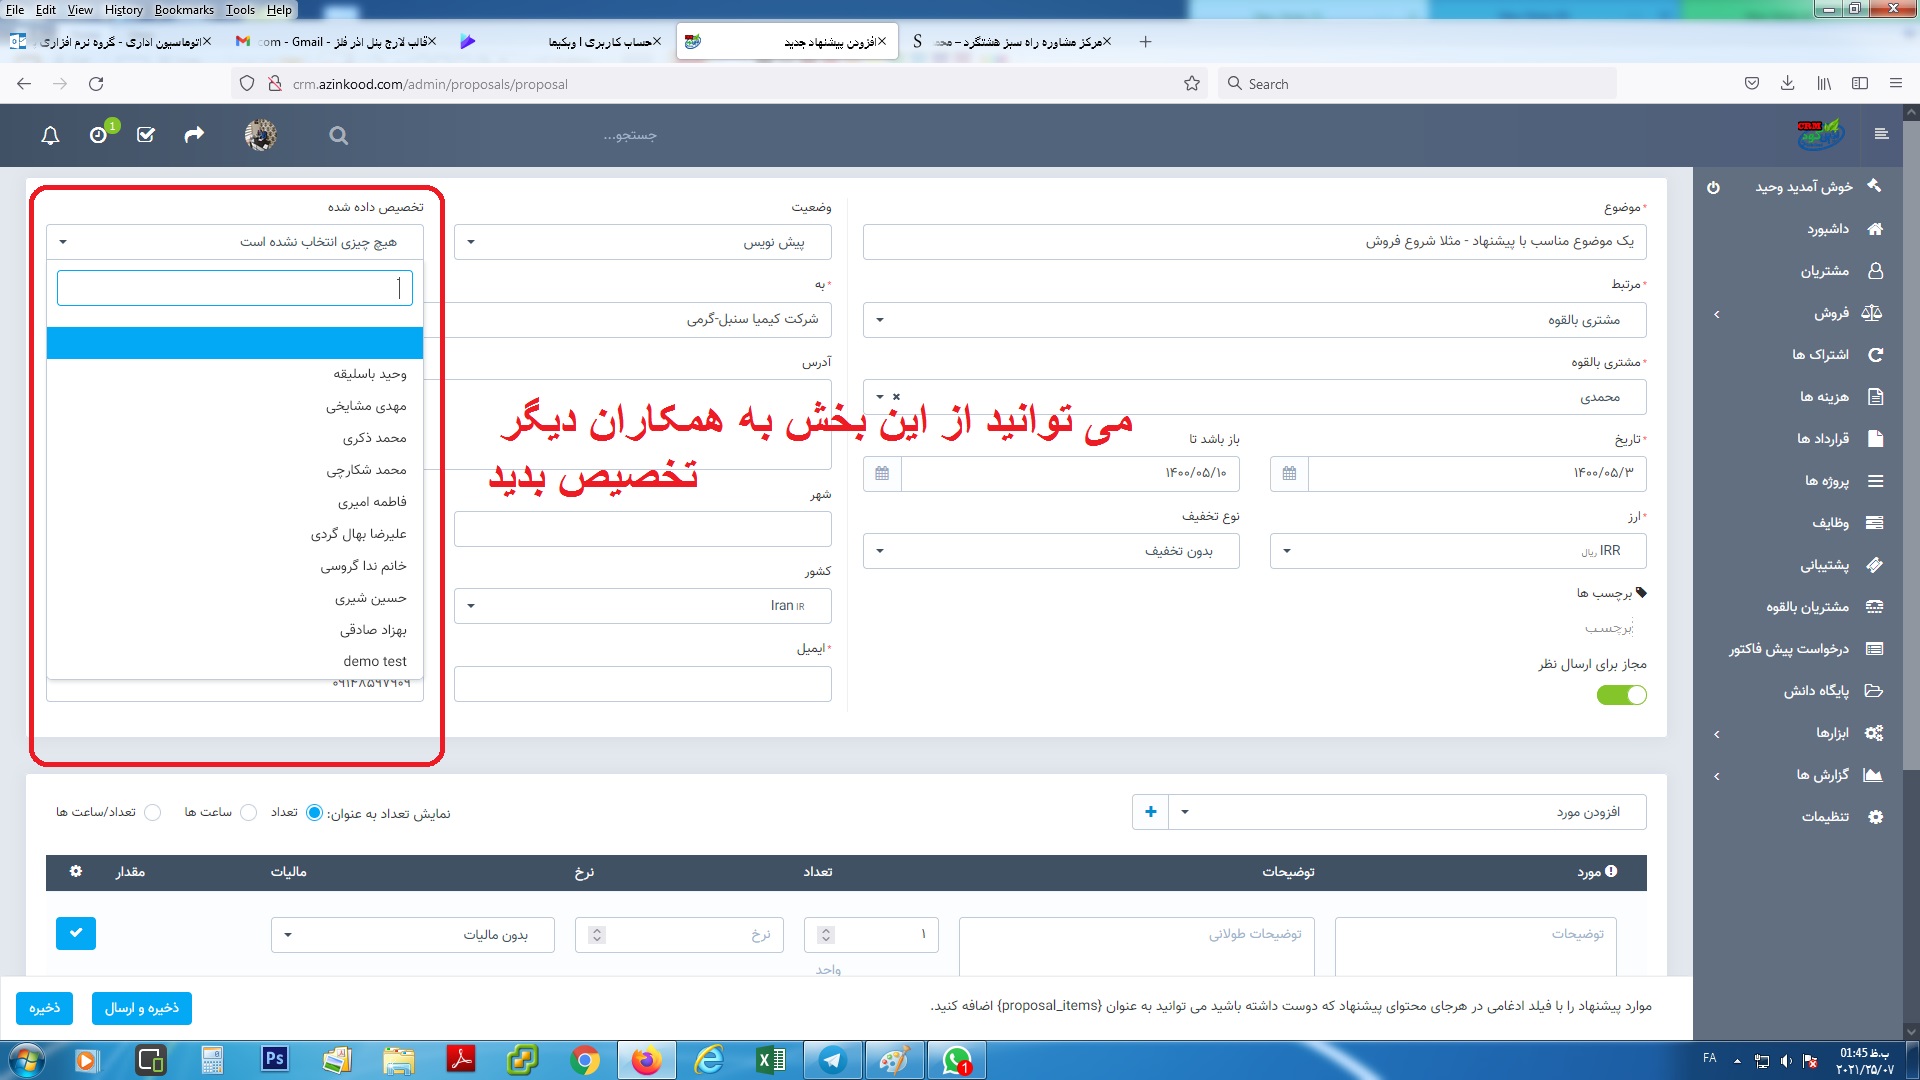Image resolution: width=1920 pixels, height=1080 pixels.
Task: Click the نرخ rate stepper arrows
Action: (x=597, y=935)
